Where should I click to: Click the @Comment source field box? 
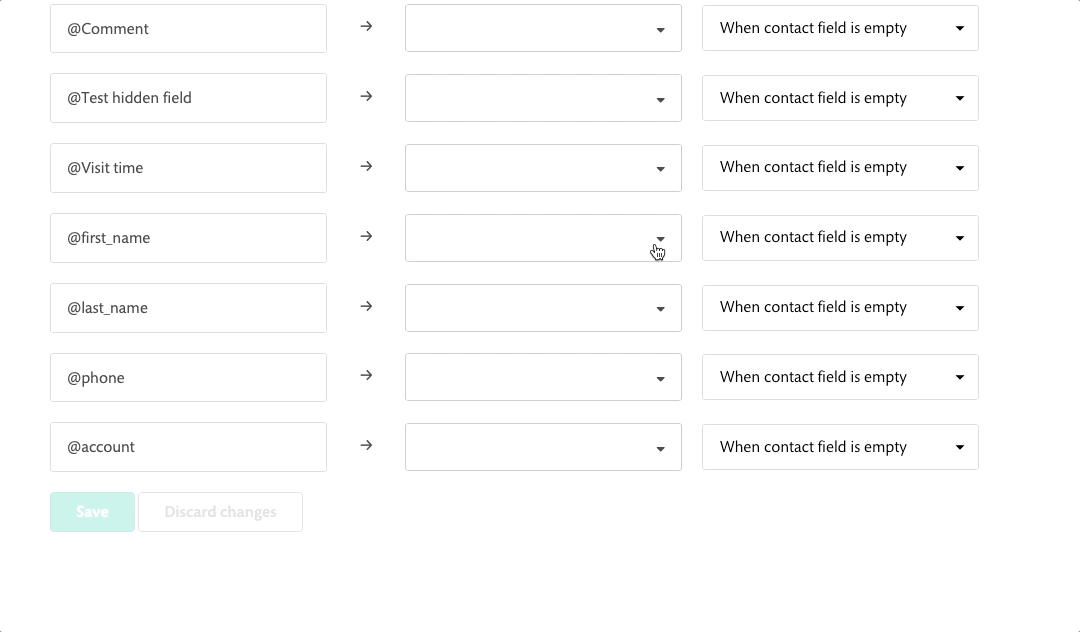pyautogui.click(x=188, y=28)
